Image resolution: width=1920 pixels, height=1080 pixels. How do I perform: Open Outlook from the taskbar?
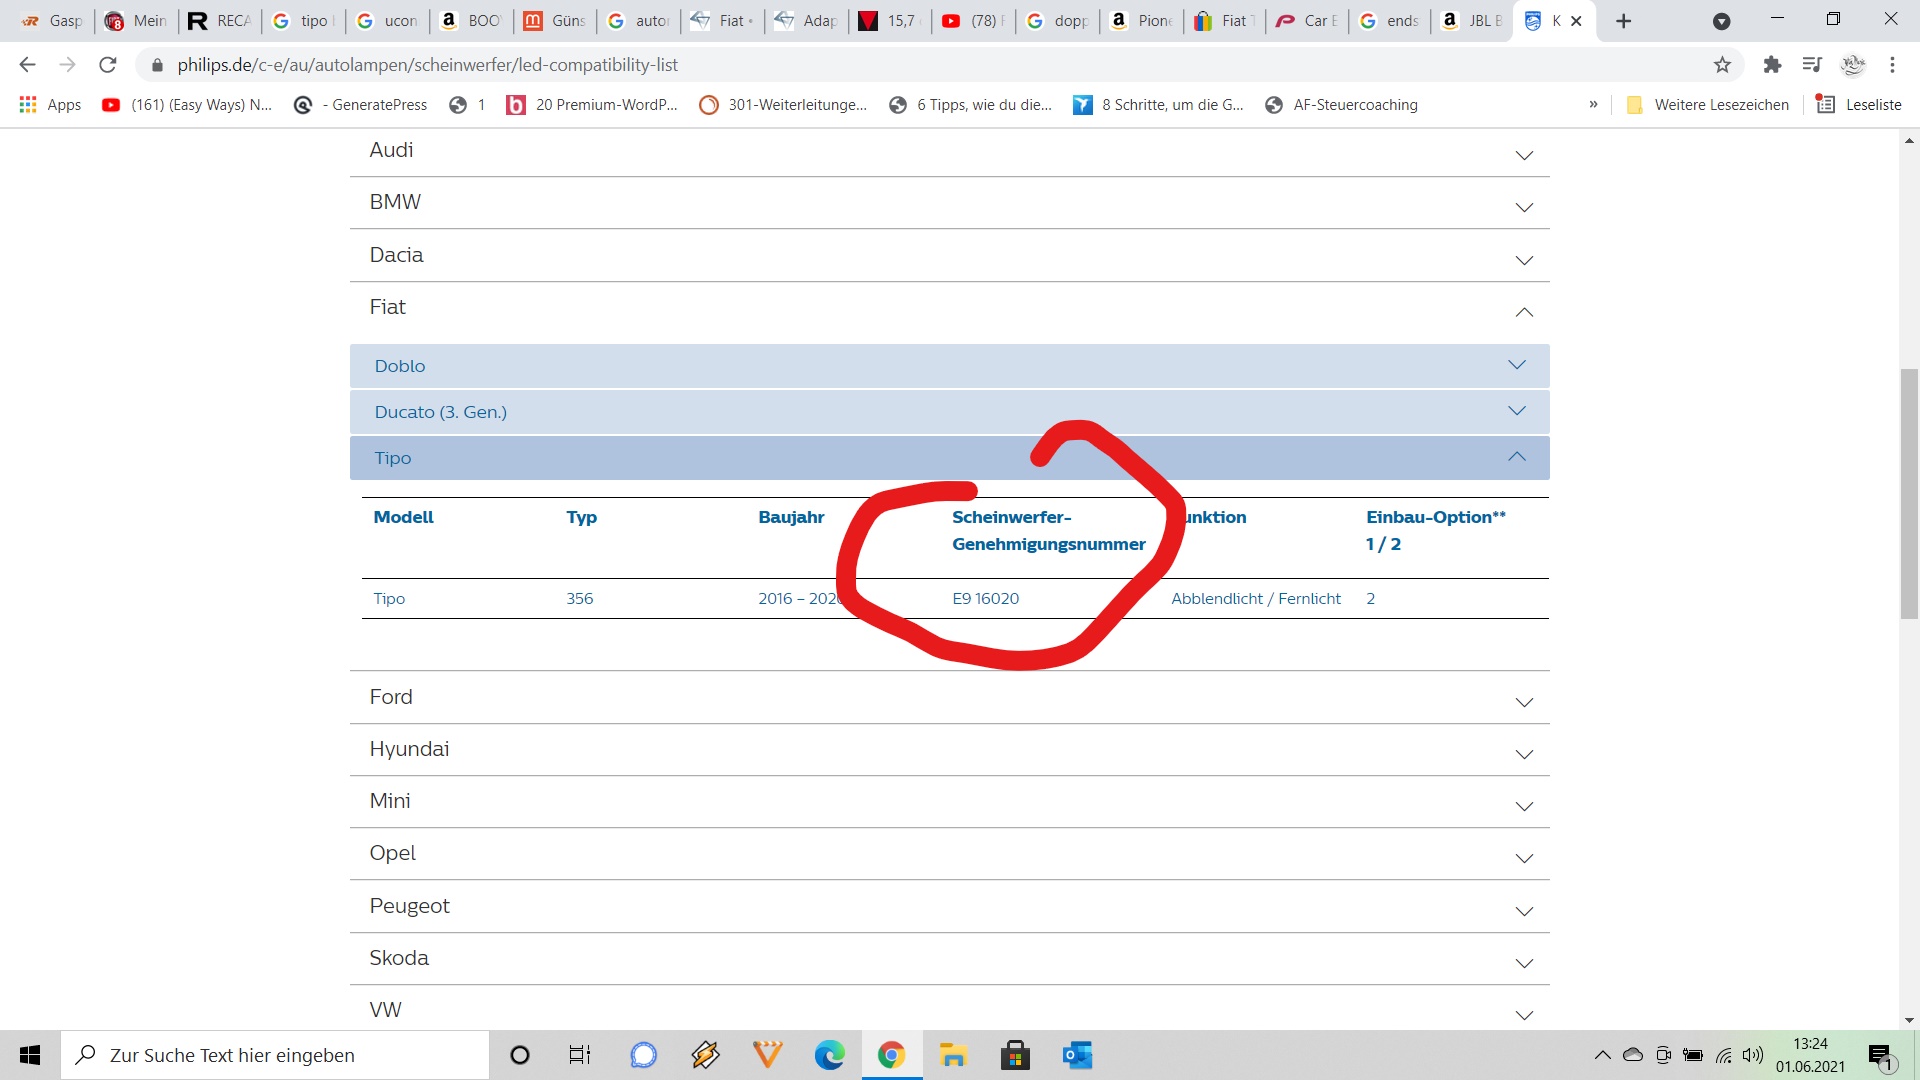(x=1077, y=1055)
